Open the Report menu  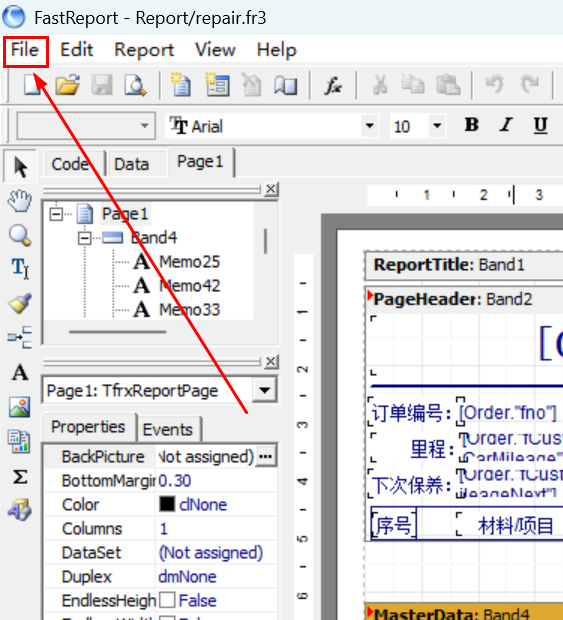[x=144, y=50]
